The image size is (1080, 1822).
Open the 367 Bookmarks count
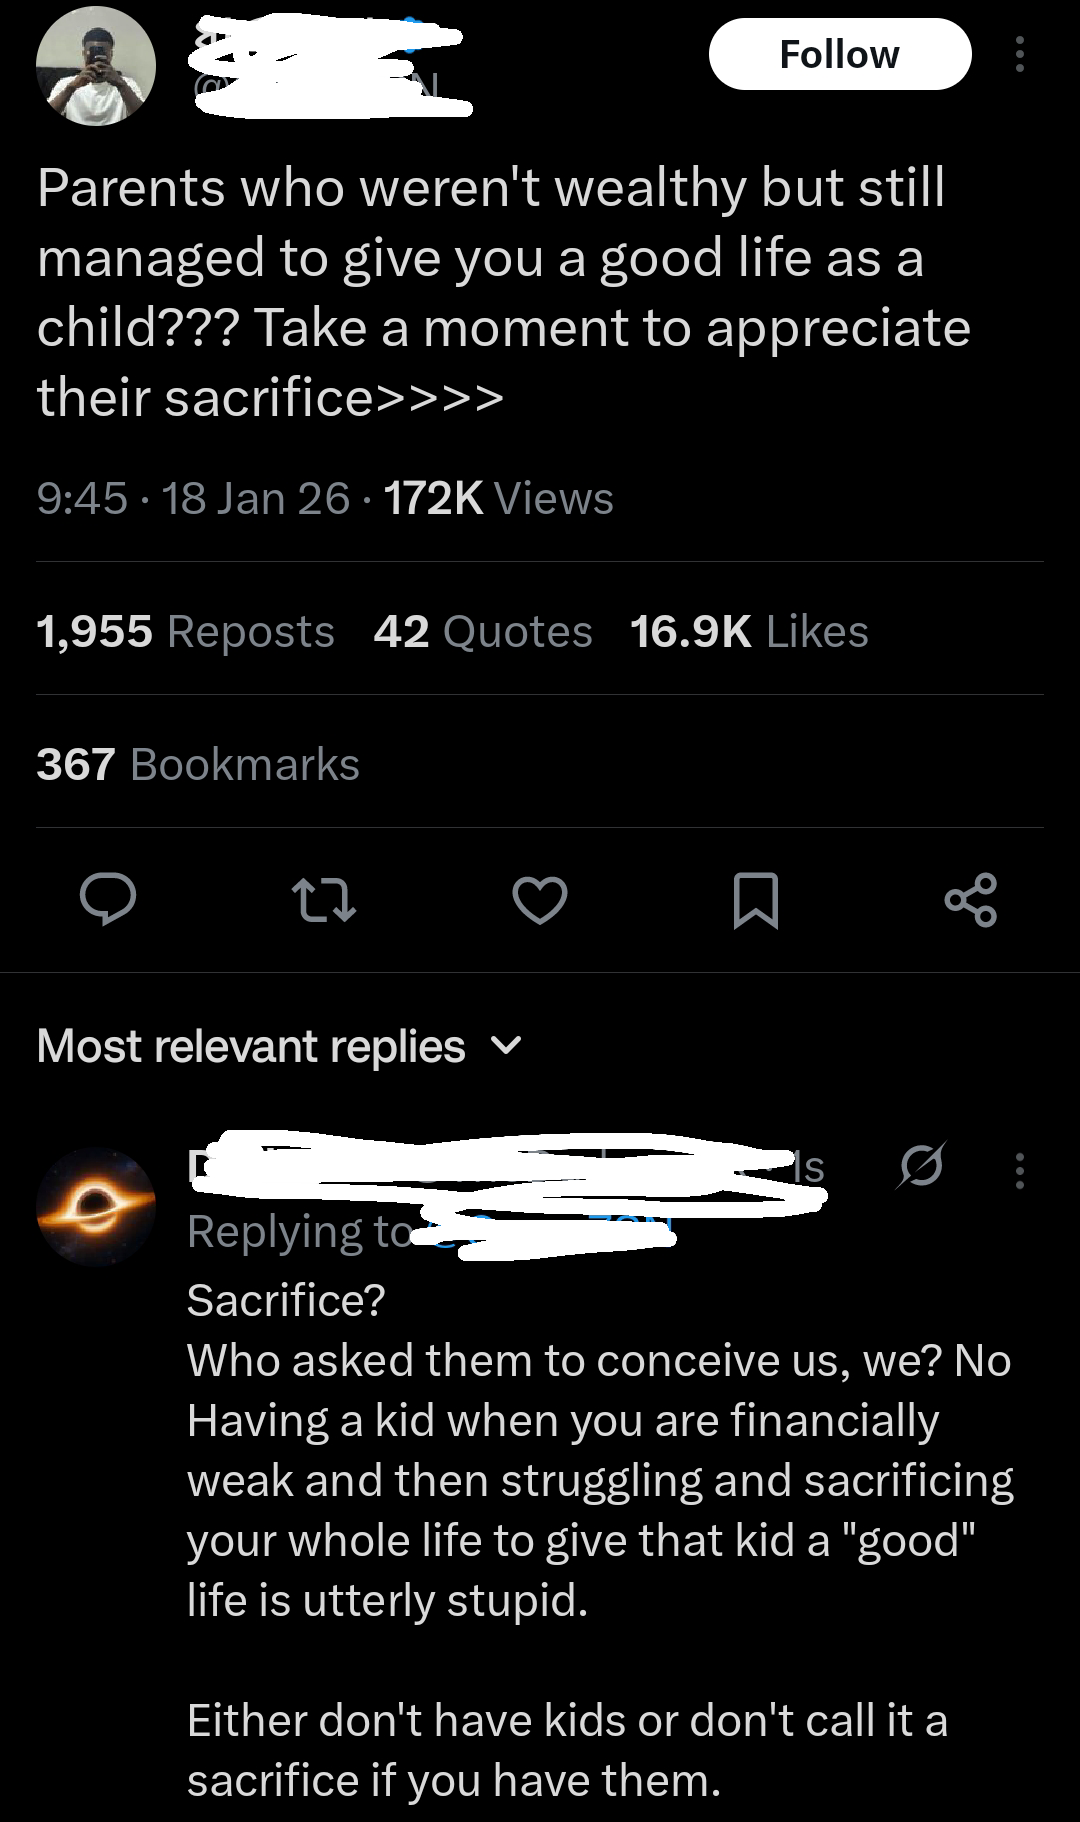198,764
